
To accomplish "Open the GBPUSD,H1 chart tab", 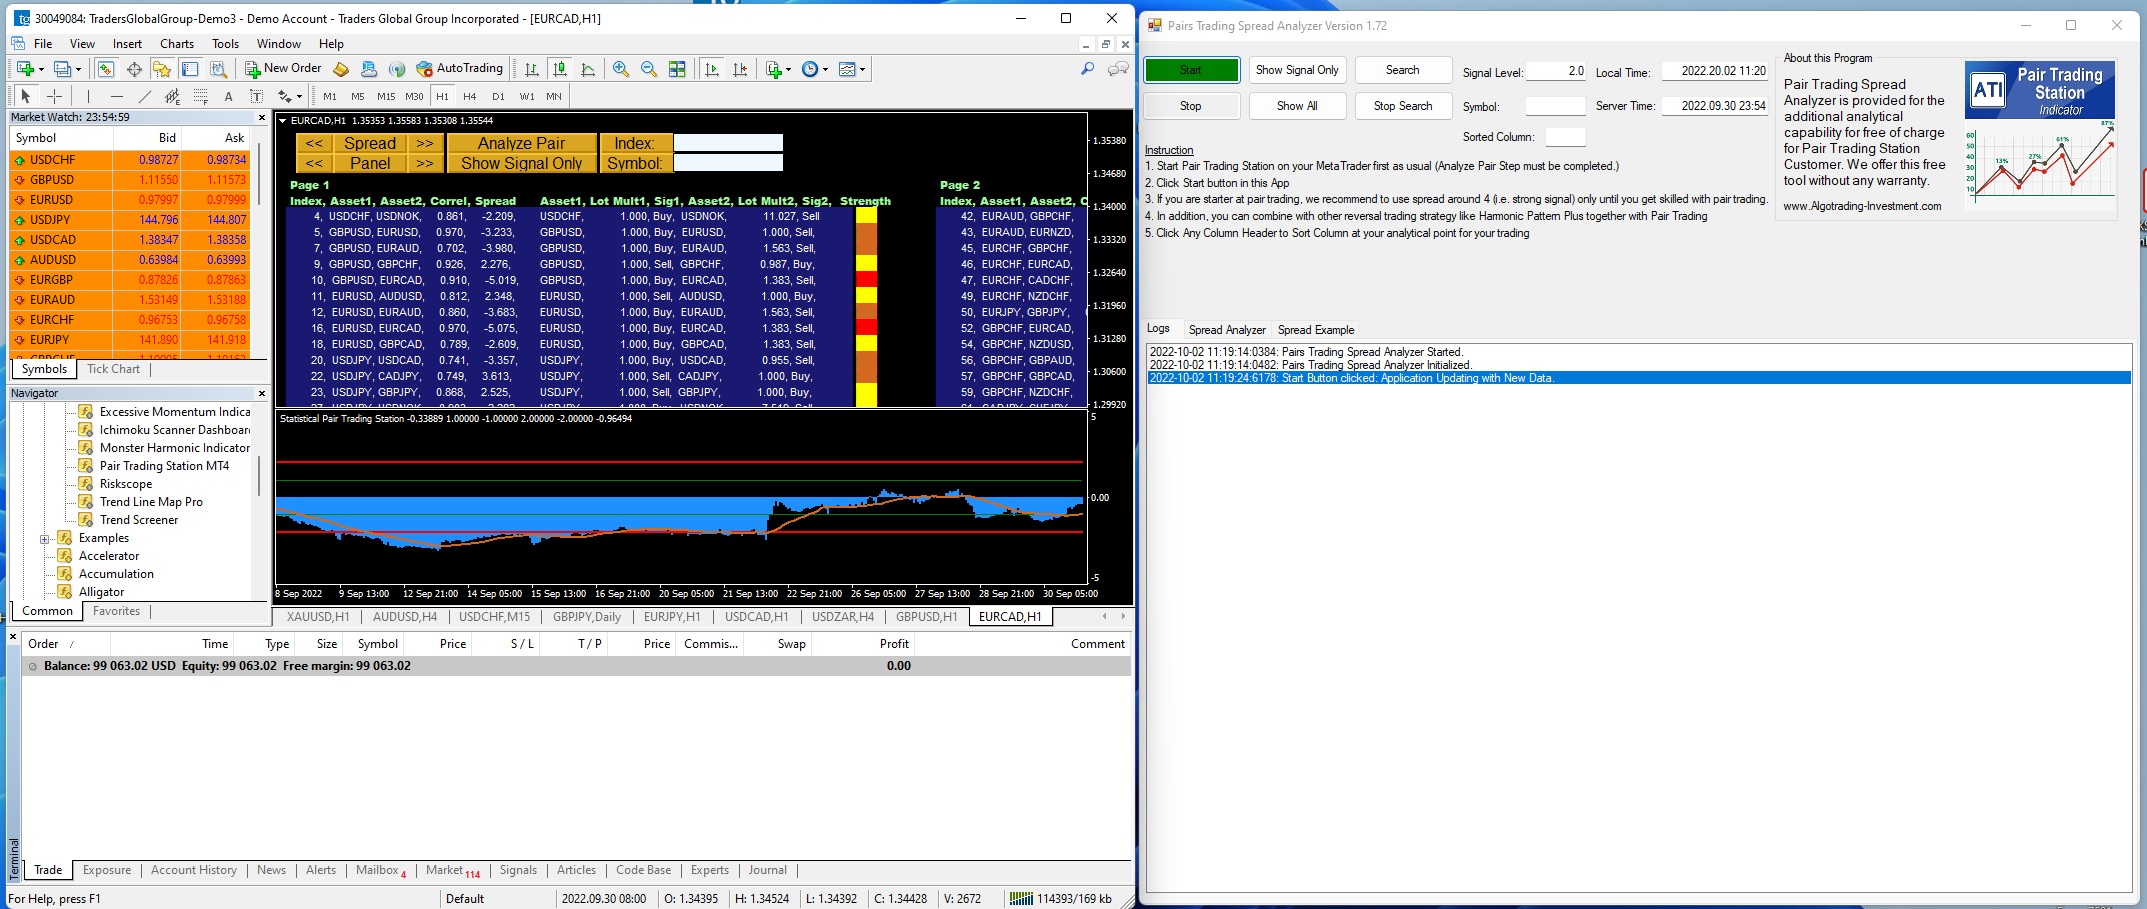I will [926, 617].
